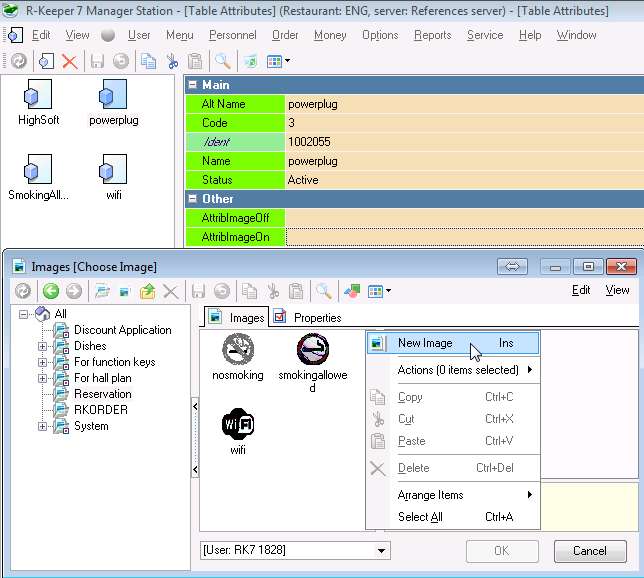Expand the For hall plan folder
The image size is (644, 578).
42,378
